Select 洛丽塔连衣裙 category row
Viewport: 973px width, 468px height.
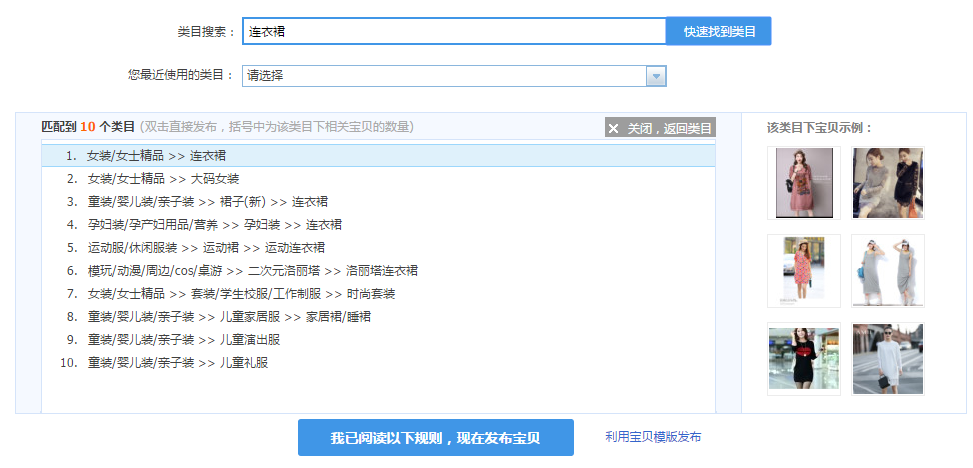tap(252, 271)
